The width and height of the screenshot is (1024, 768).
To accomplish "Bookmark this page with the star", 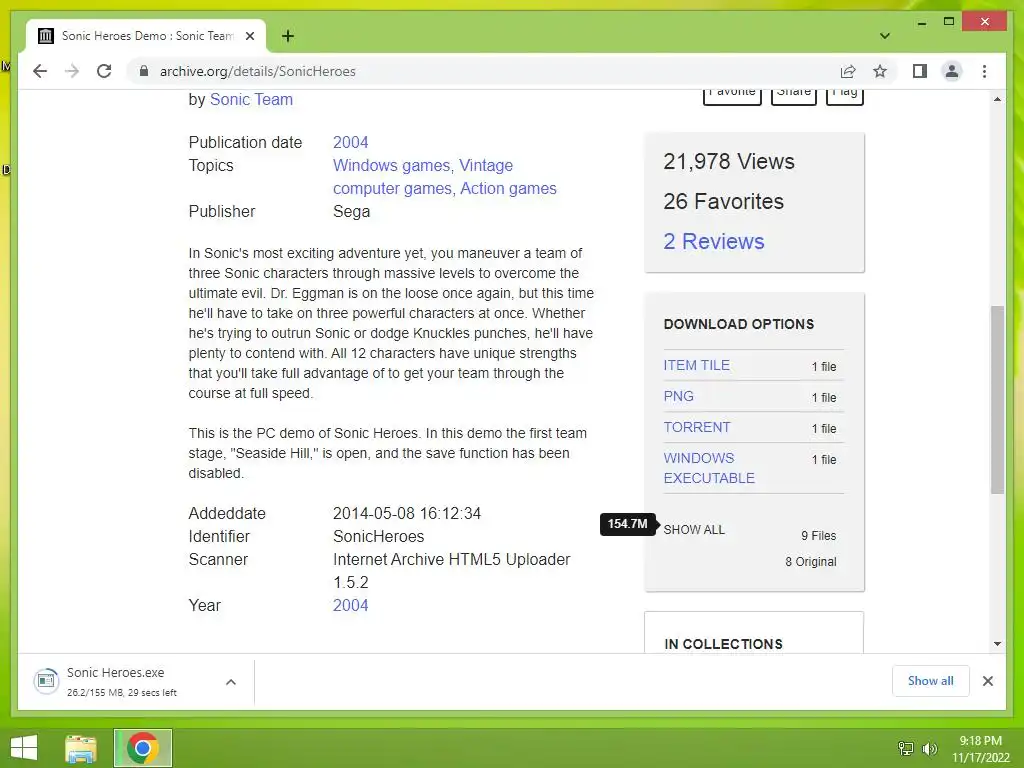I will coord(880,71).
